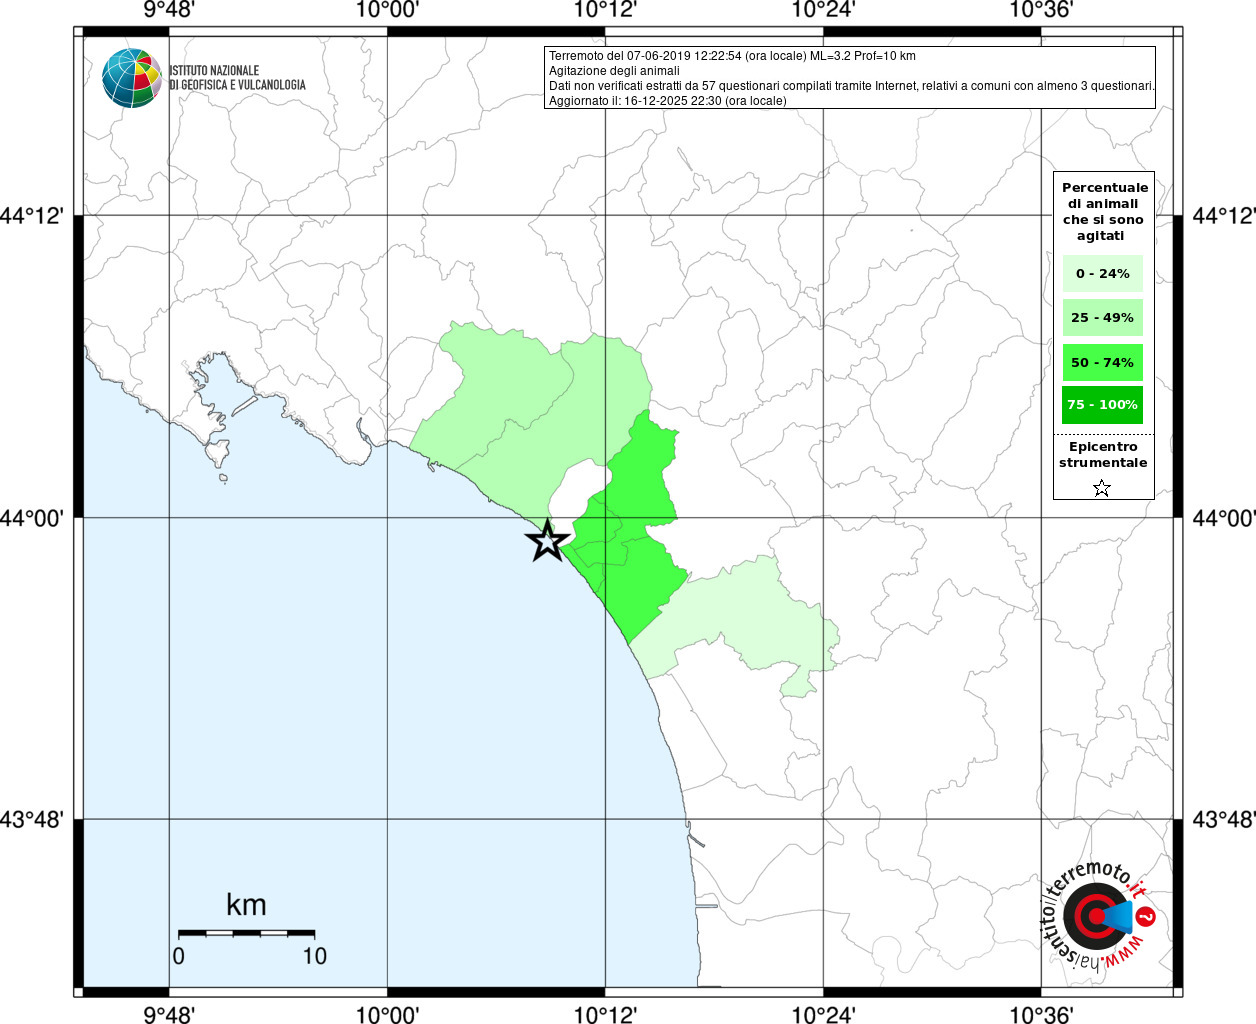Click the right axis label 43°48'
This screenshot has height=1024, width=1256.
1223,820
